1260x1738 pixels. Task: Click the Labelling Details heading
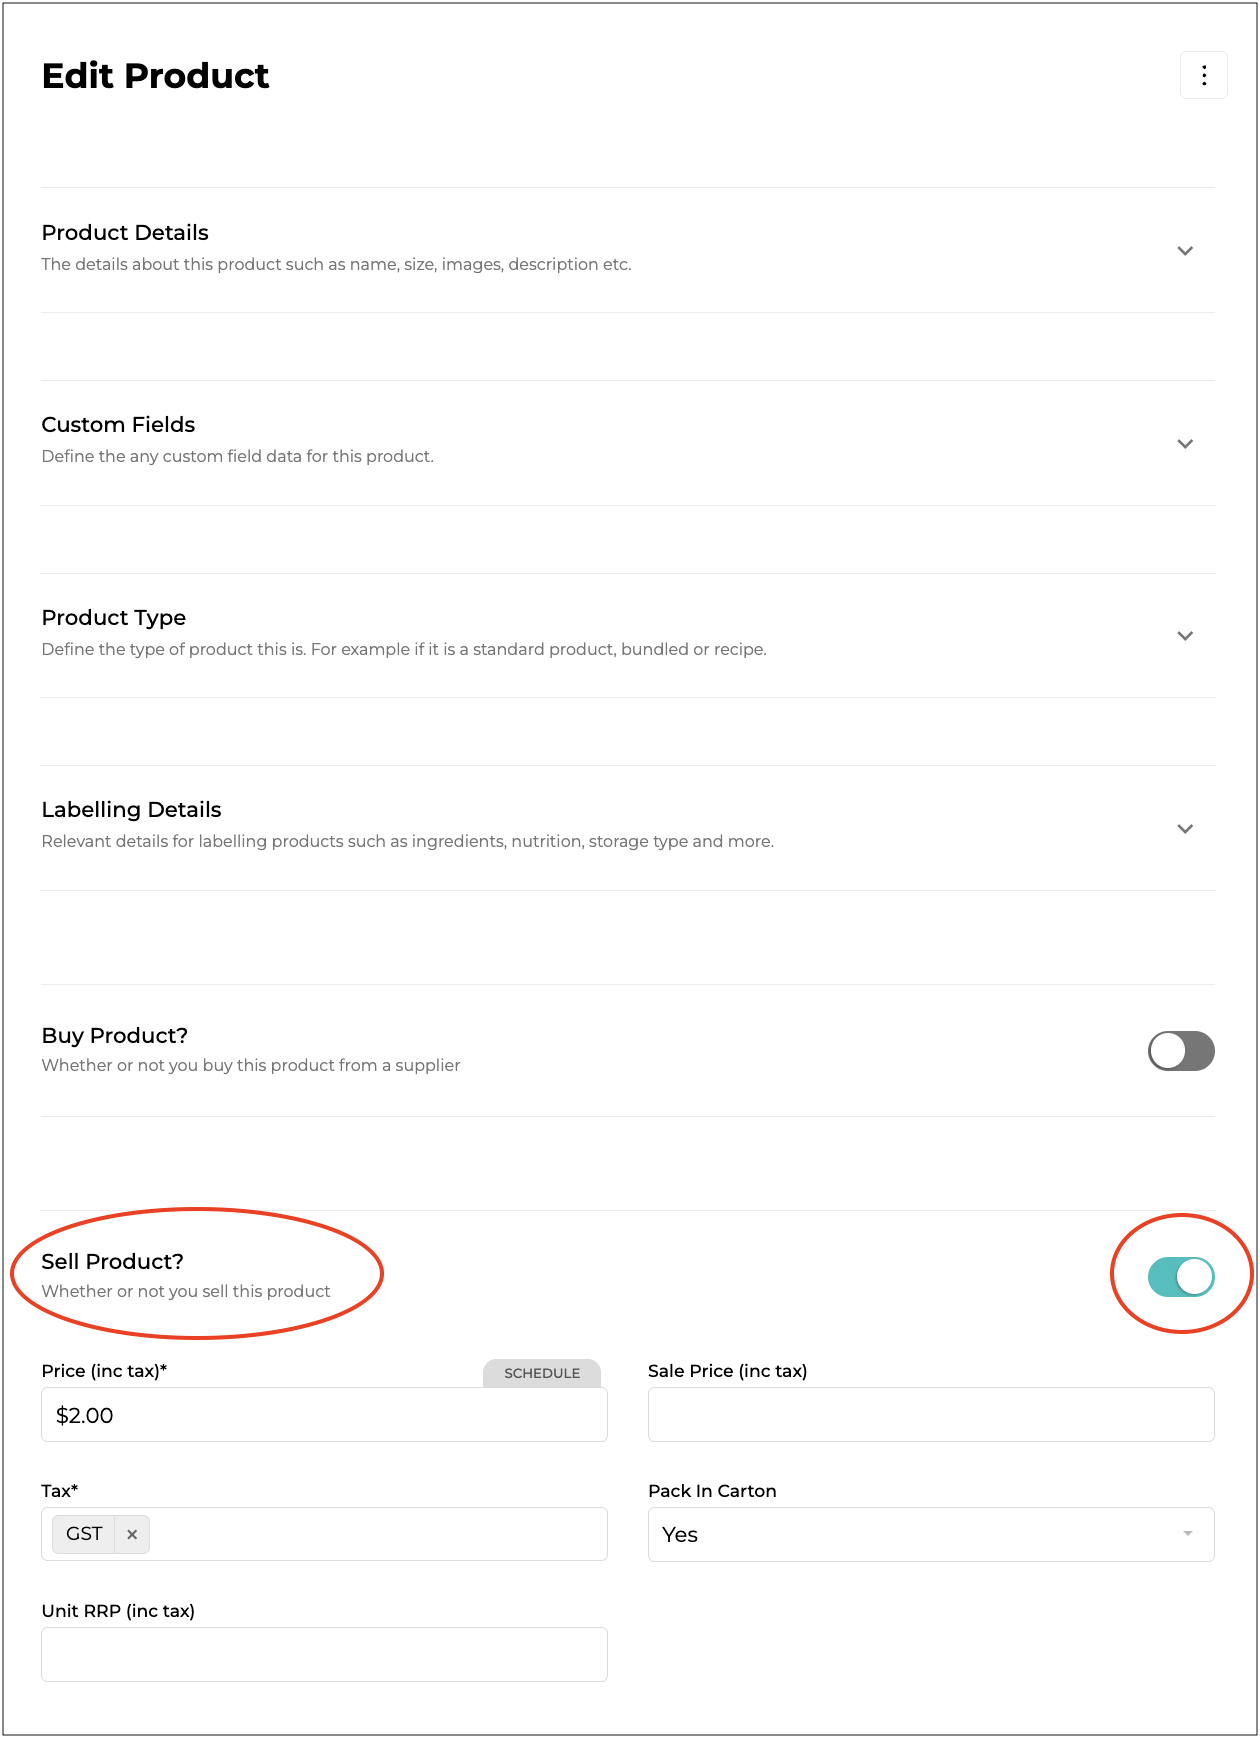pyautogui.click(x=131, y=810)
